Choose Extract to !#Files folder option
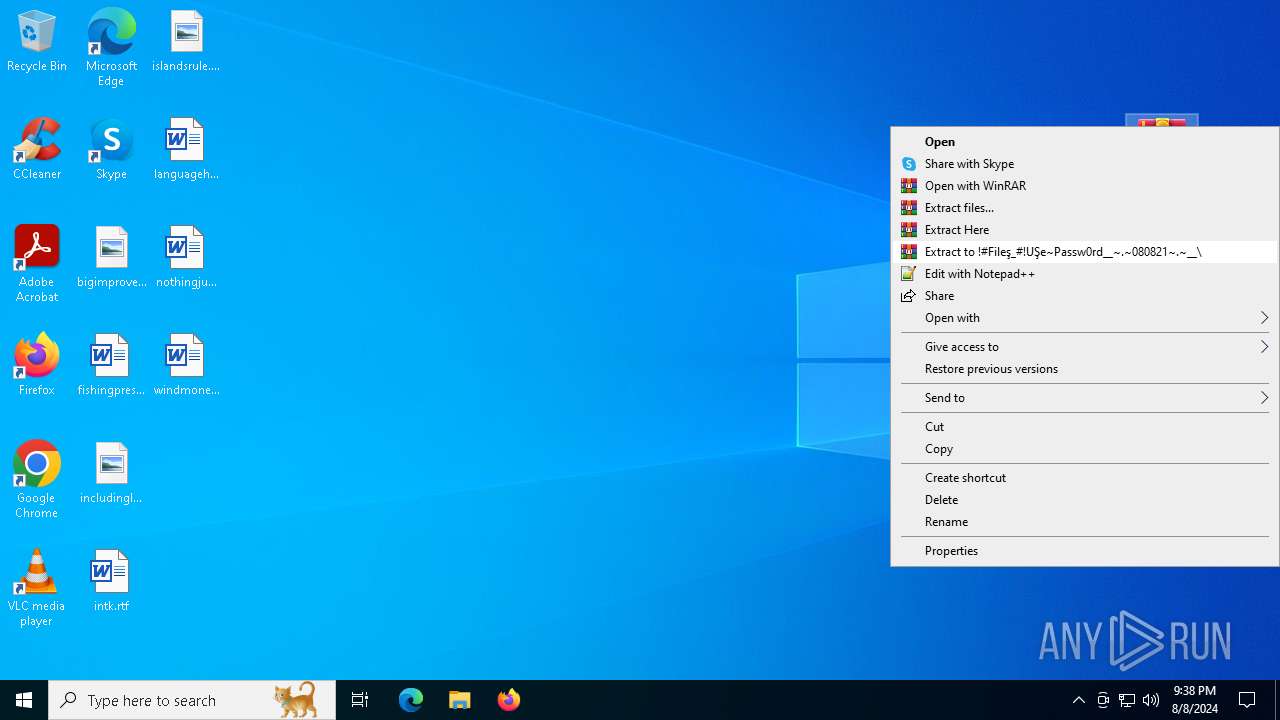 (x=1085, y=252)
